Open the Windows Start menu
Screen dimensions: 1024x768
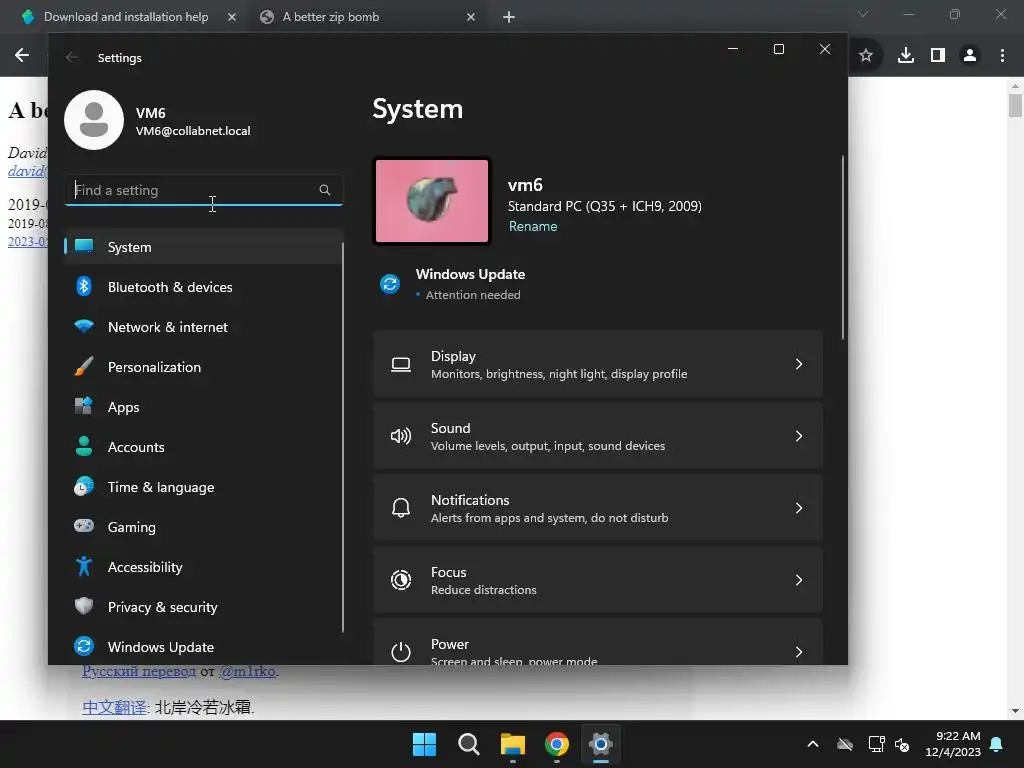pyautogui.click(x=424, y=744)
